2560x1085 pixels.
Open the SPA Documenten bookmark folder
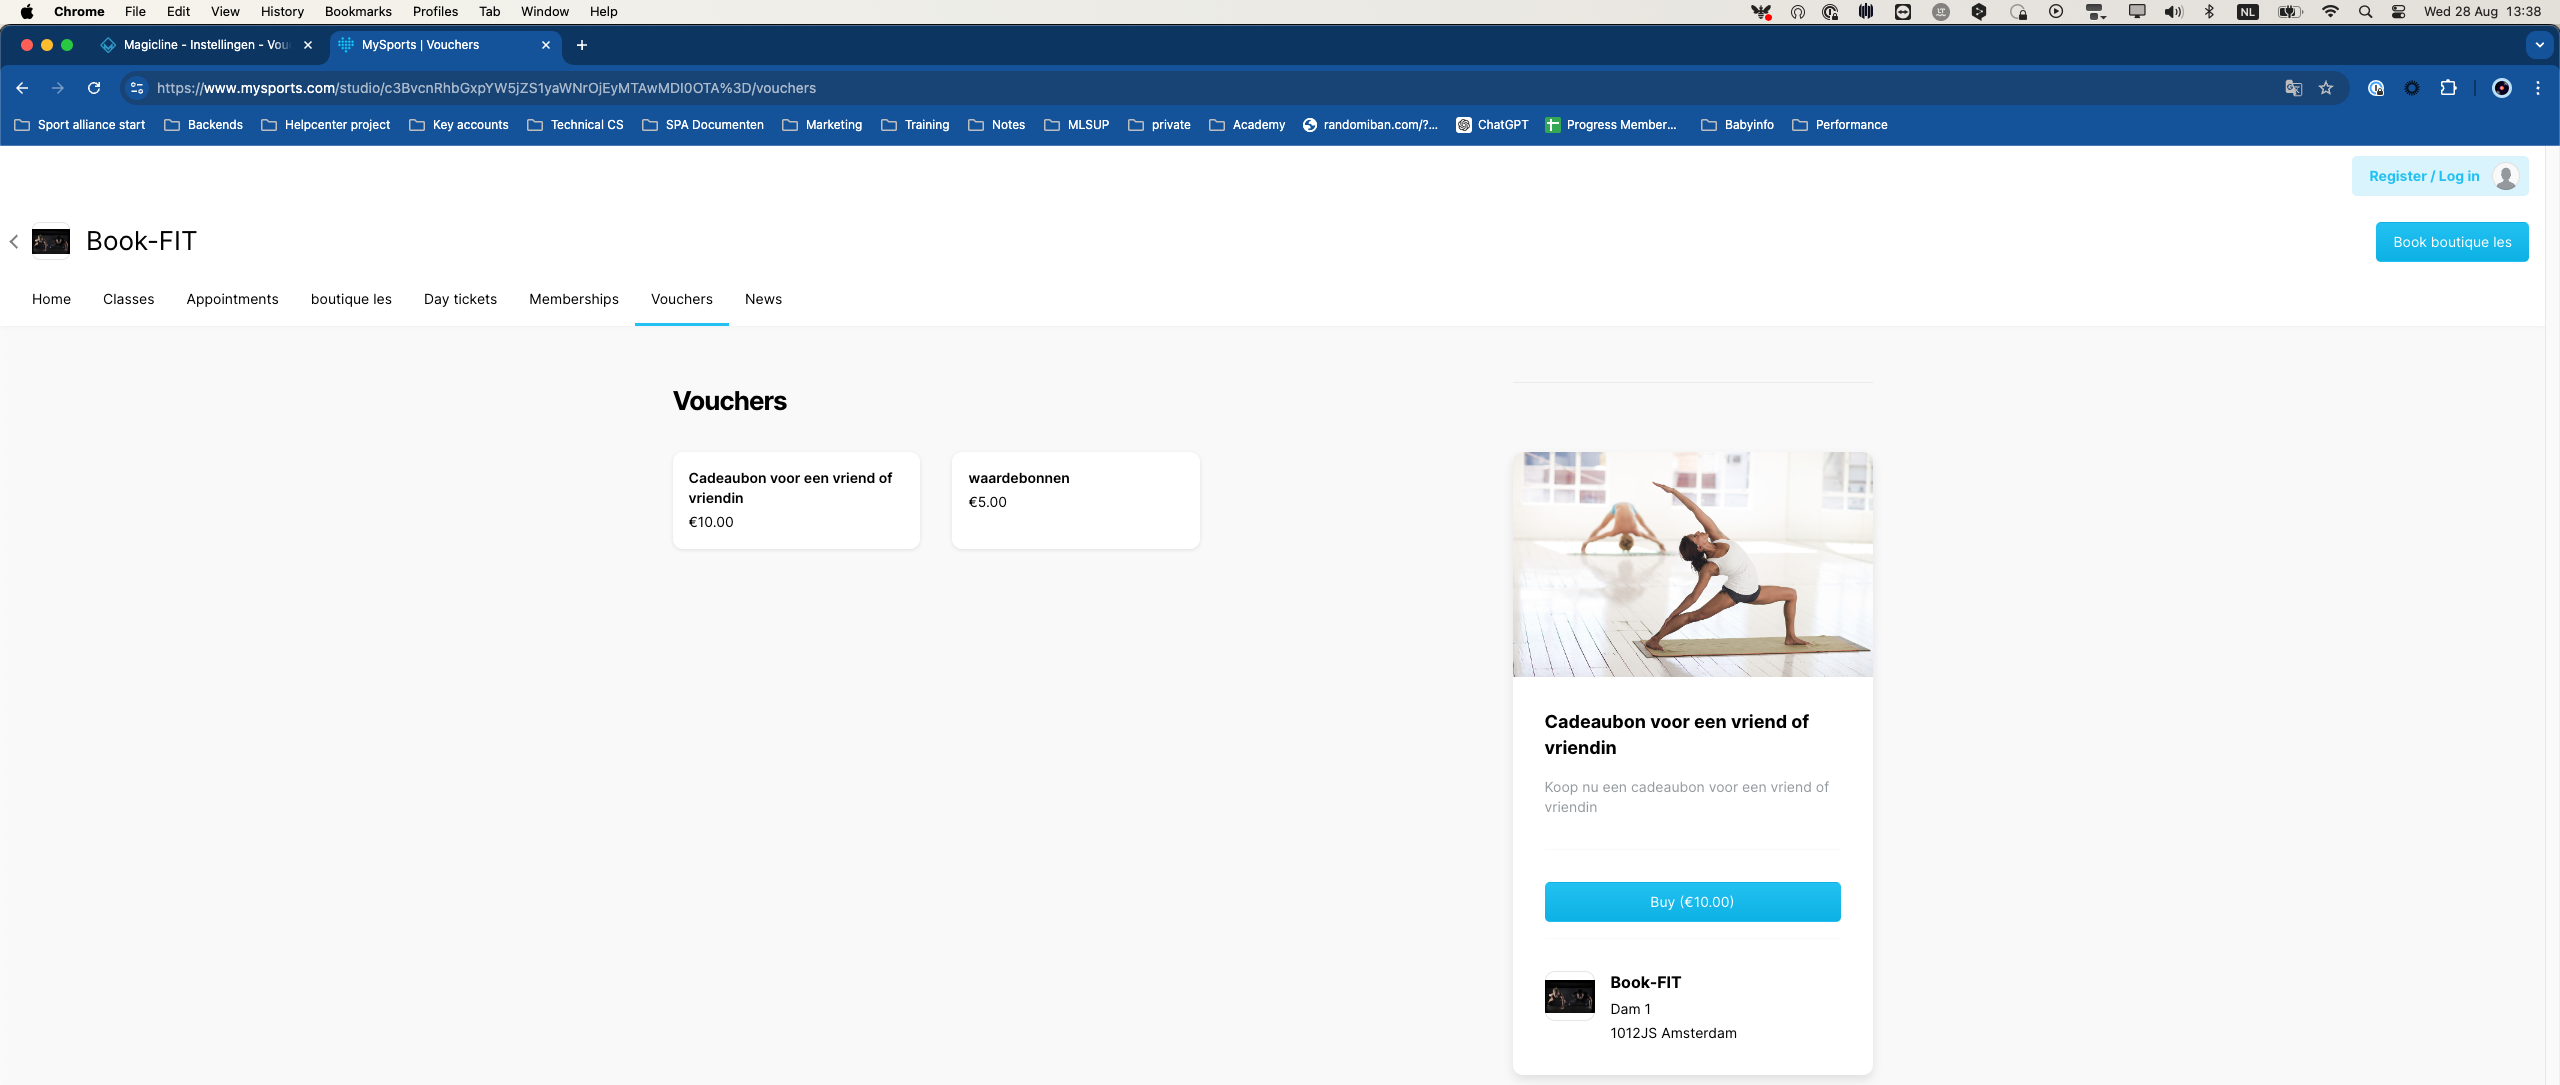pos(703,125)
